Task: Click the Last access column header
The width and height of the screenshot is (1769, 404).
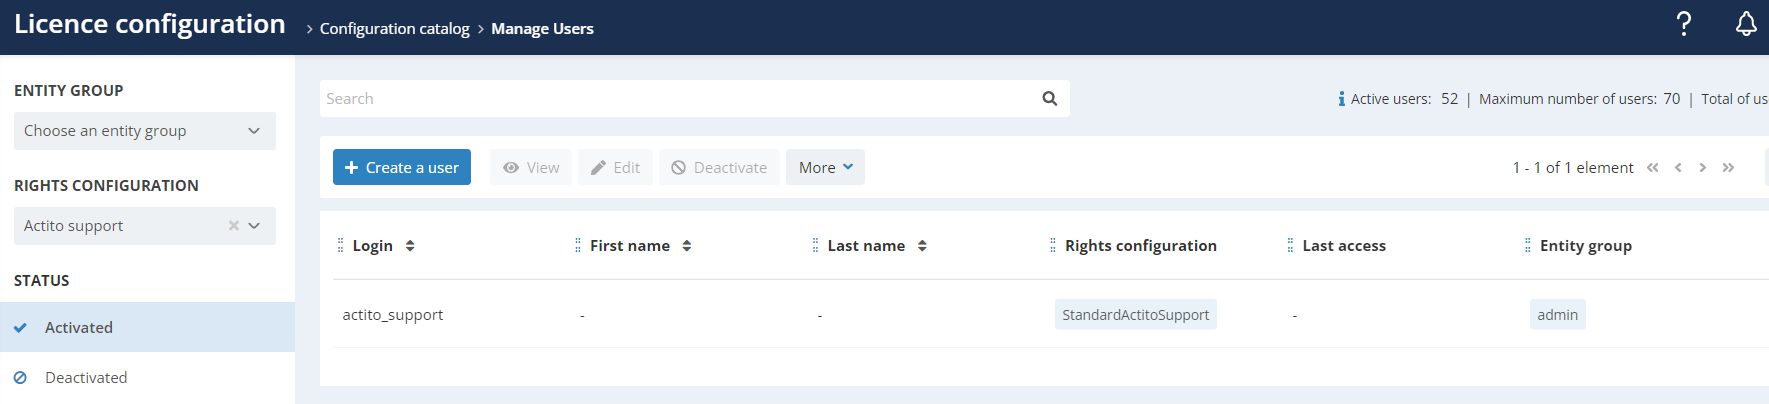Action: 1344,246
